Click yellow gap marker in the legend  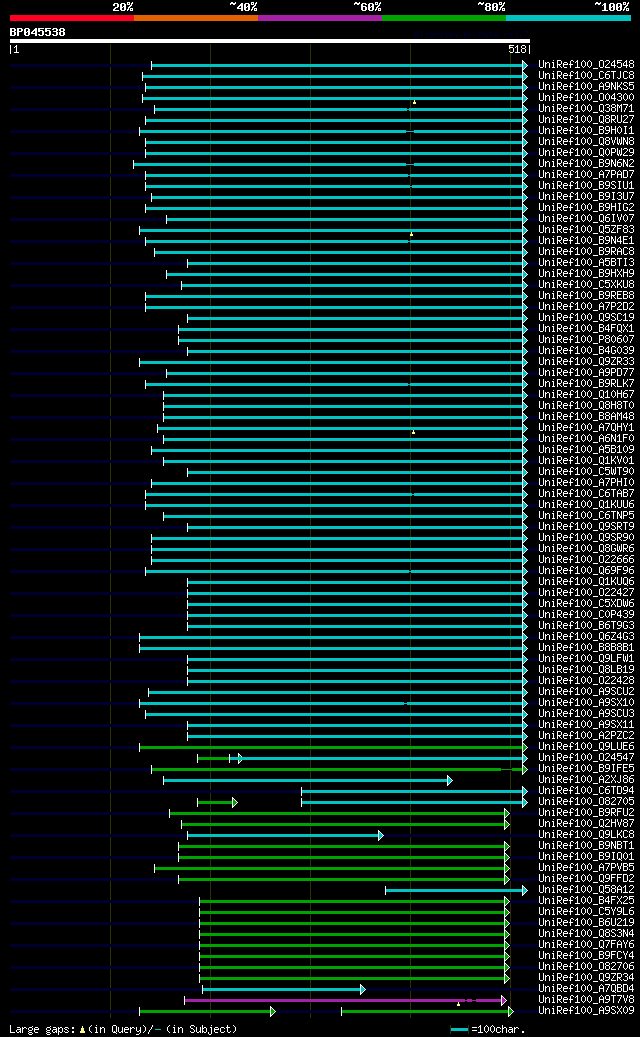pyautogui.click(x=83, y=1030)
